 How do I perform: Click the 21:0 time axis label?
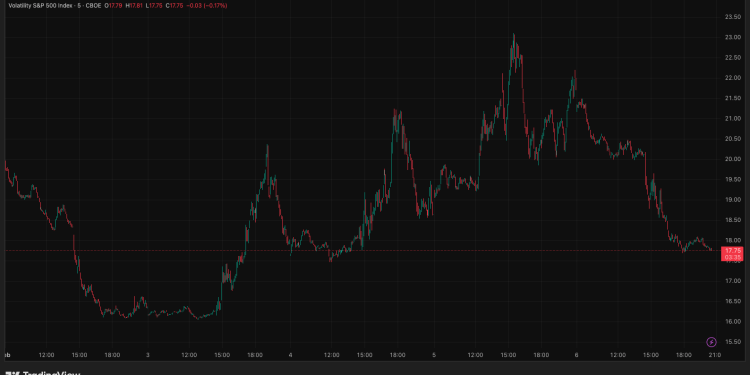(x=715, y=355)
